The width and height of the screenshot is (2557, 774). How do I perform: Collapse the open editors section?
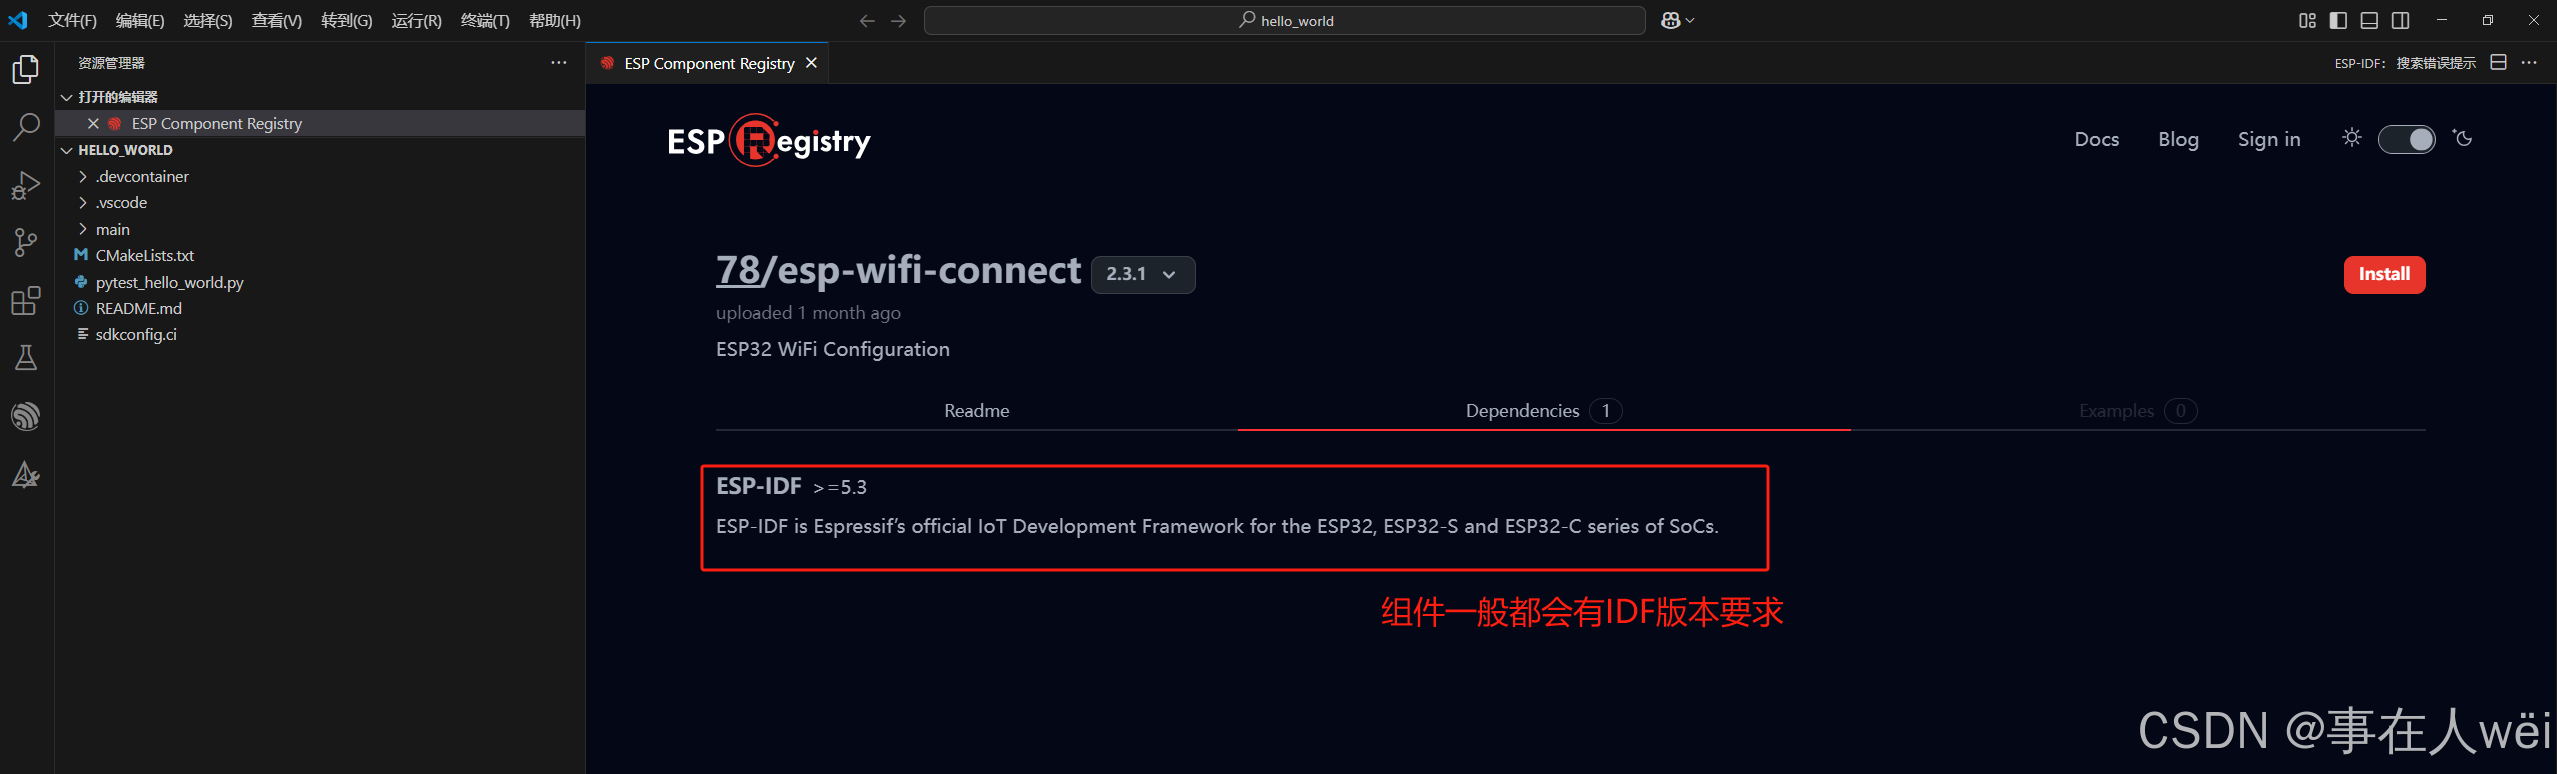click(x=67, y=97)
